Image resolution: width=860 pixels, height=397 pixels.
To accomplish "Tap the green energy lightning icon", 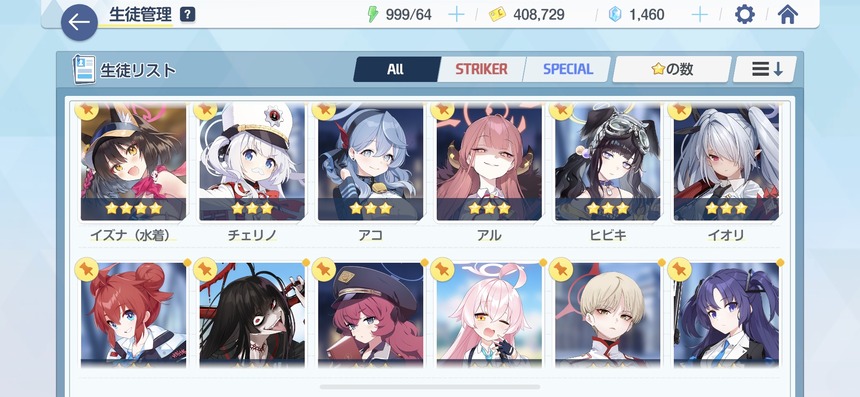I will (x=373, y=15).
